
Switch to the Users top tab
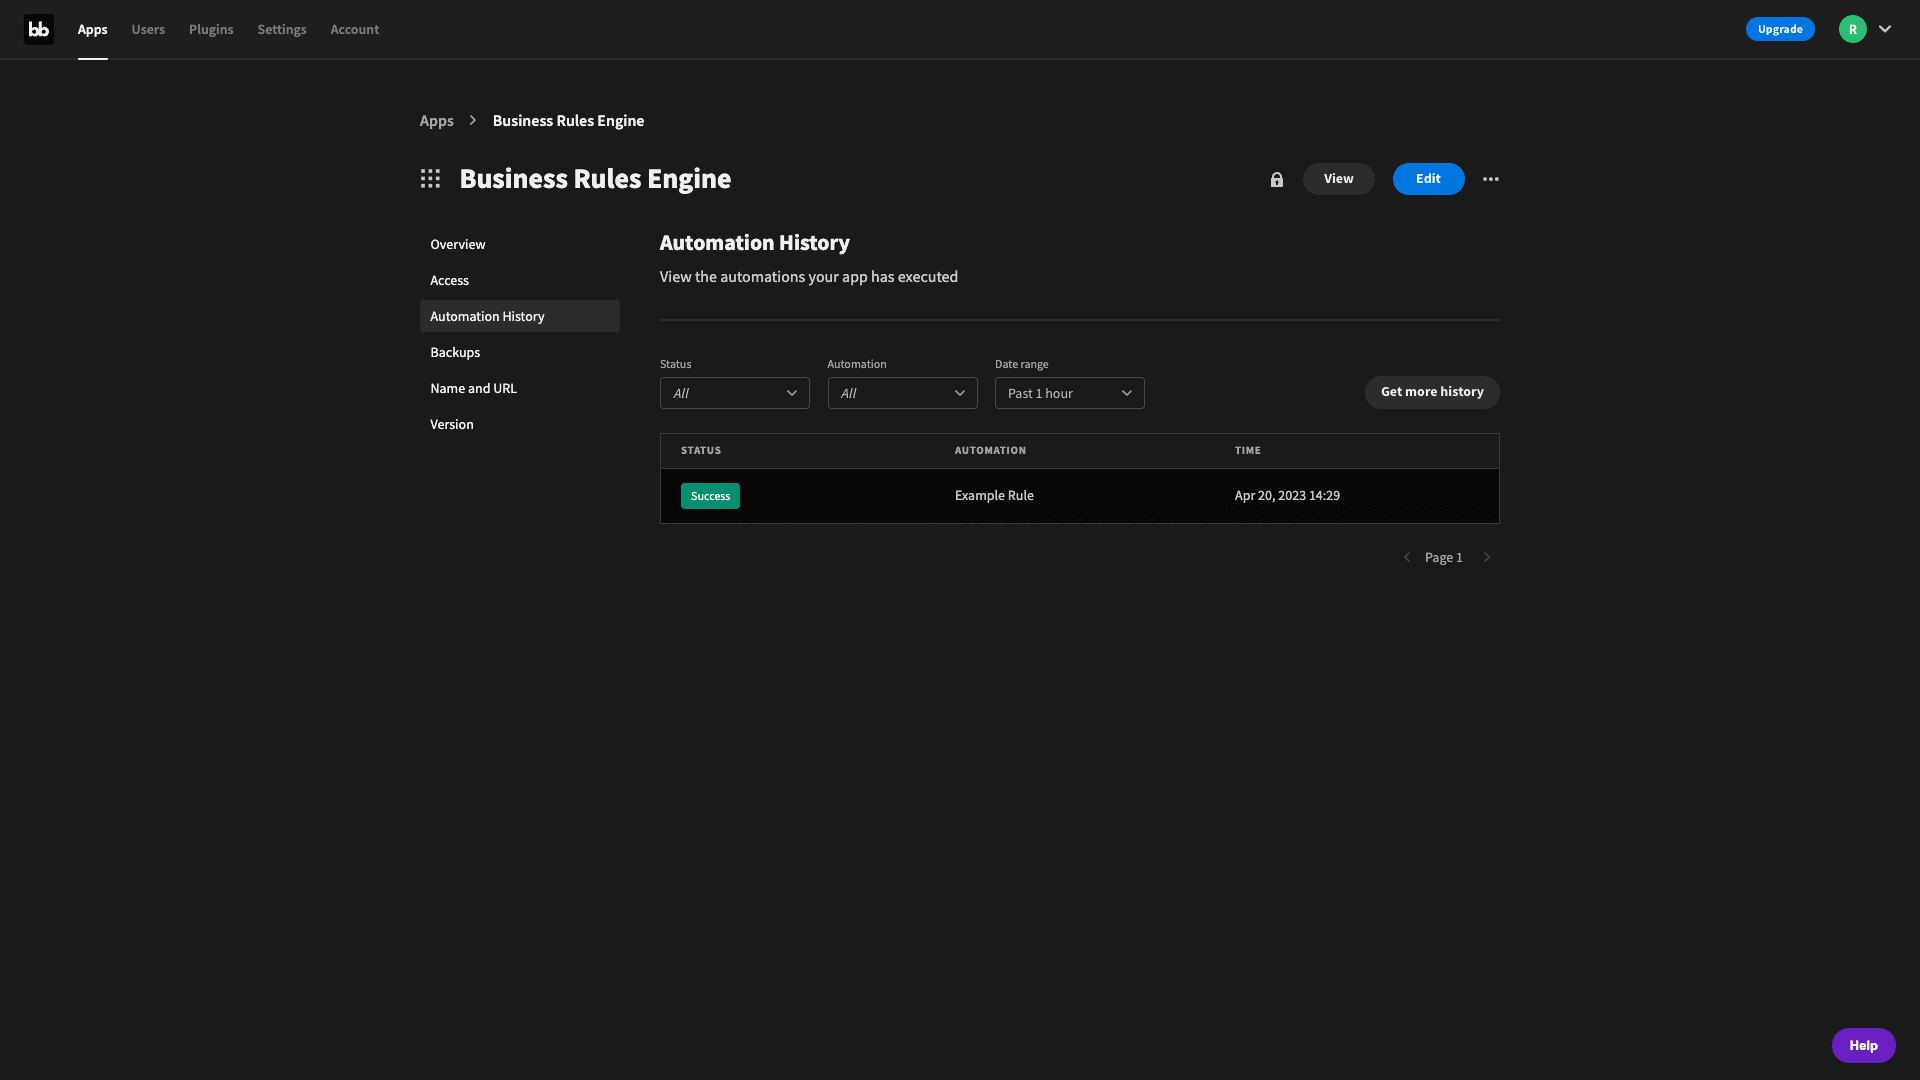(148, 30)
